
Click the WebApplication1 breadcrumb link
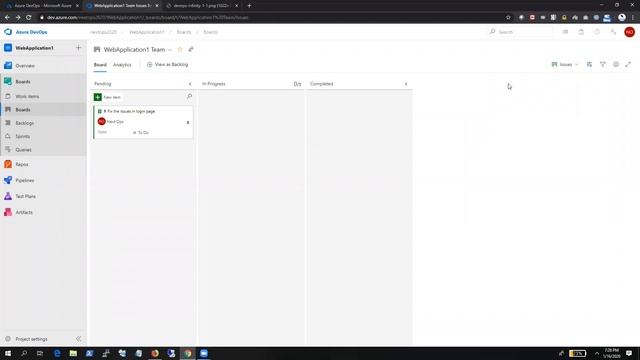(x=147, y=32)
